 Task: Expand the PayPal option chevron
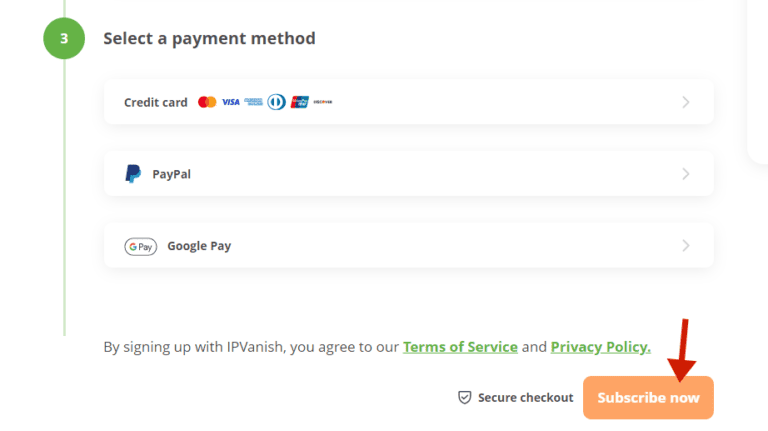click(685, 174)
